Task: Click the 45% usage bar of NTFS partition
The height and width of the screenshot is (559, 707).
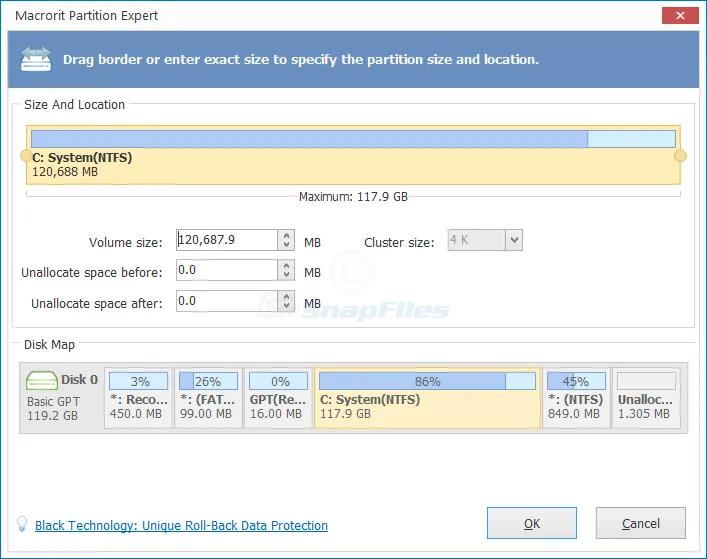Action: click(x=576, y=381)
